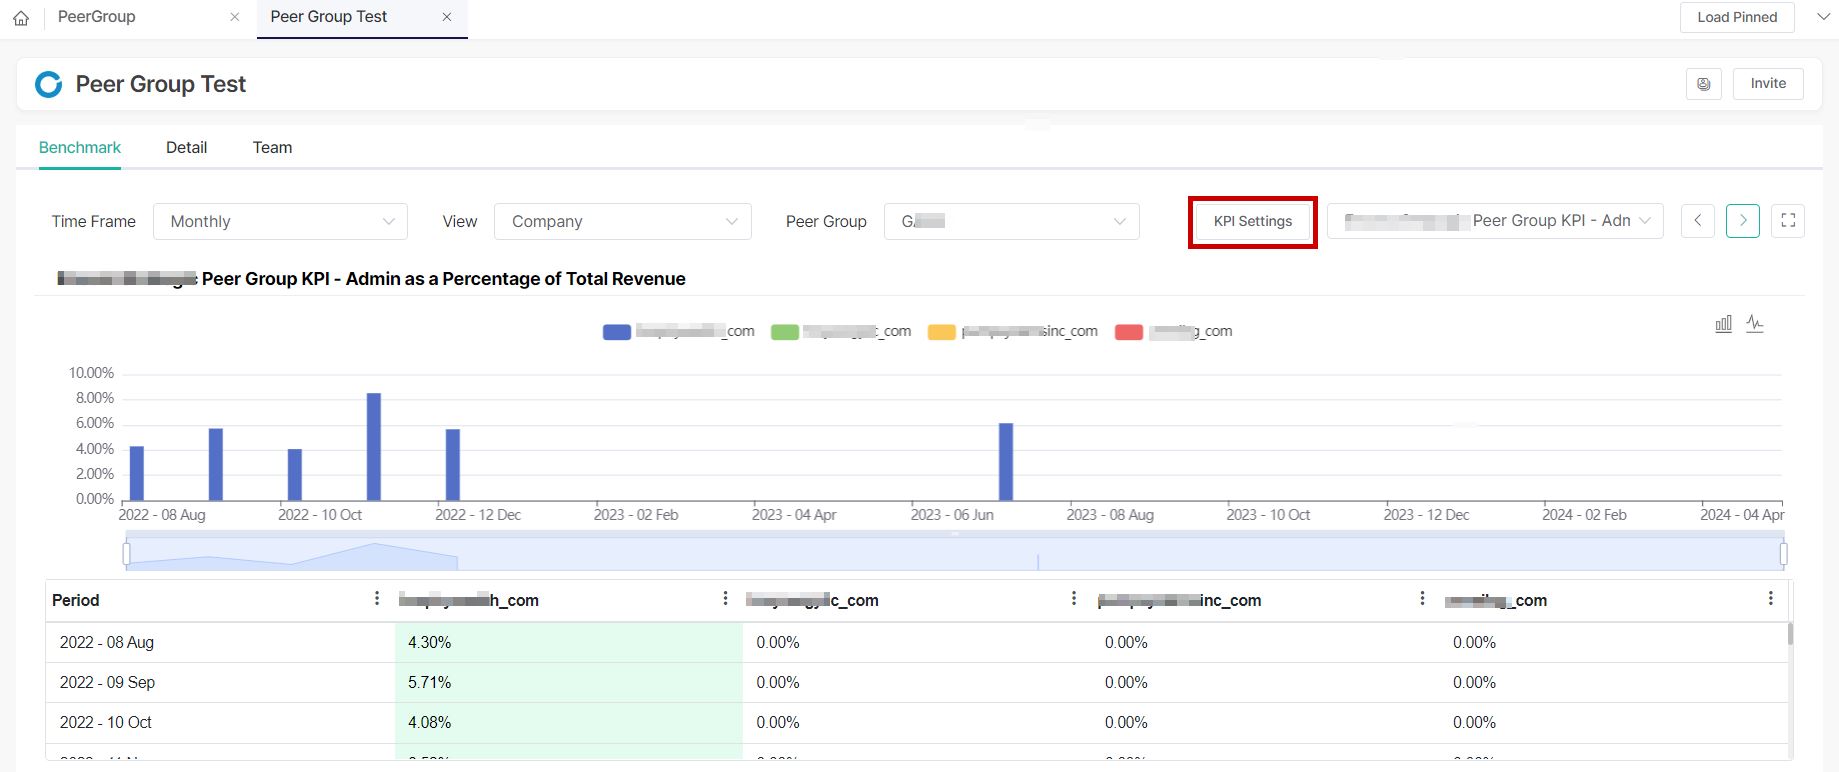Screen dimensions: 1839x772
Task: Click the Load Pinned button
Action: 1737,17
